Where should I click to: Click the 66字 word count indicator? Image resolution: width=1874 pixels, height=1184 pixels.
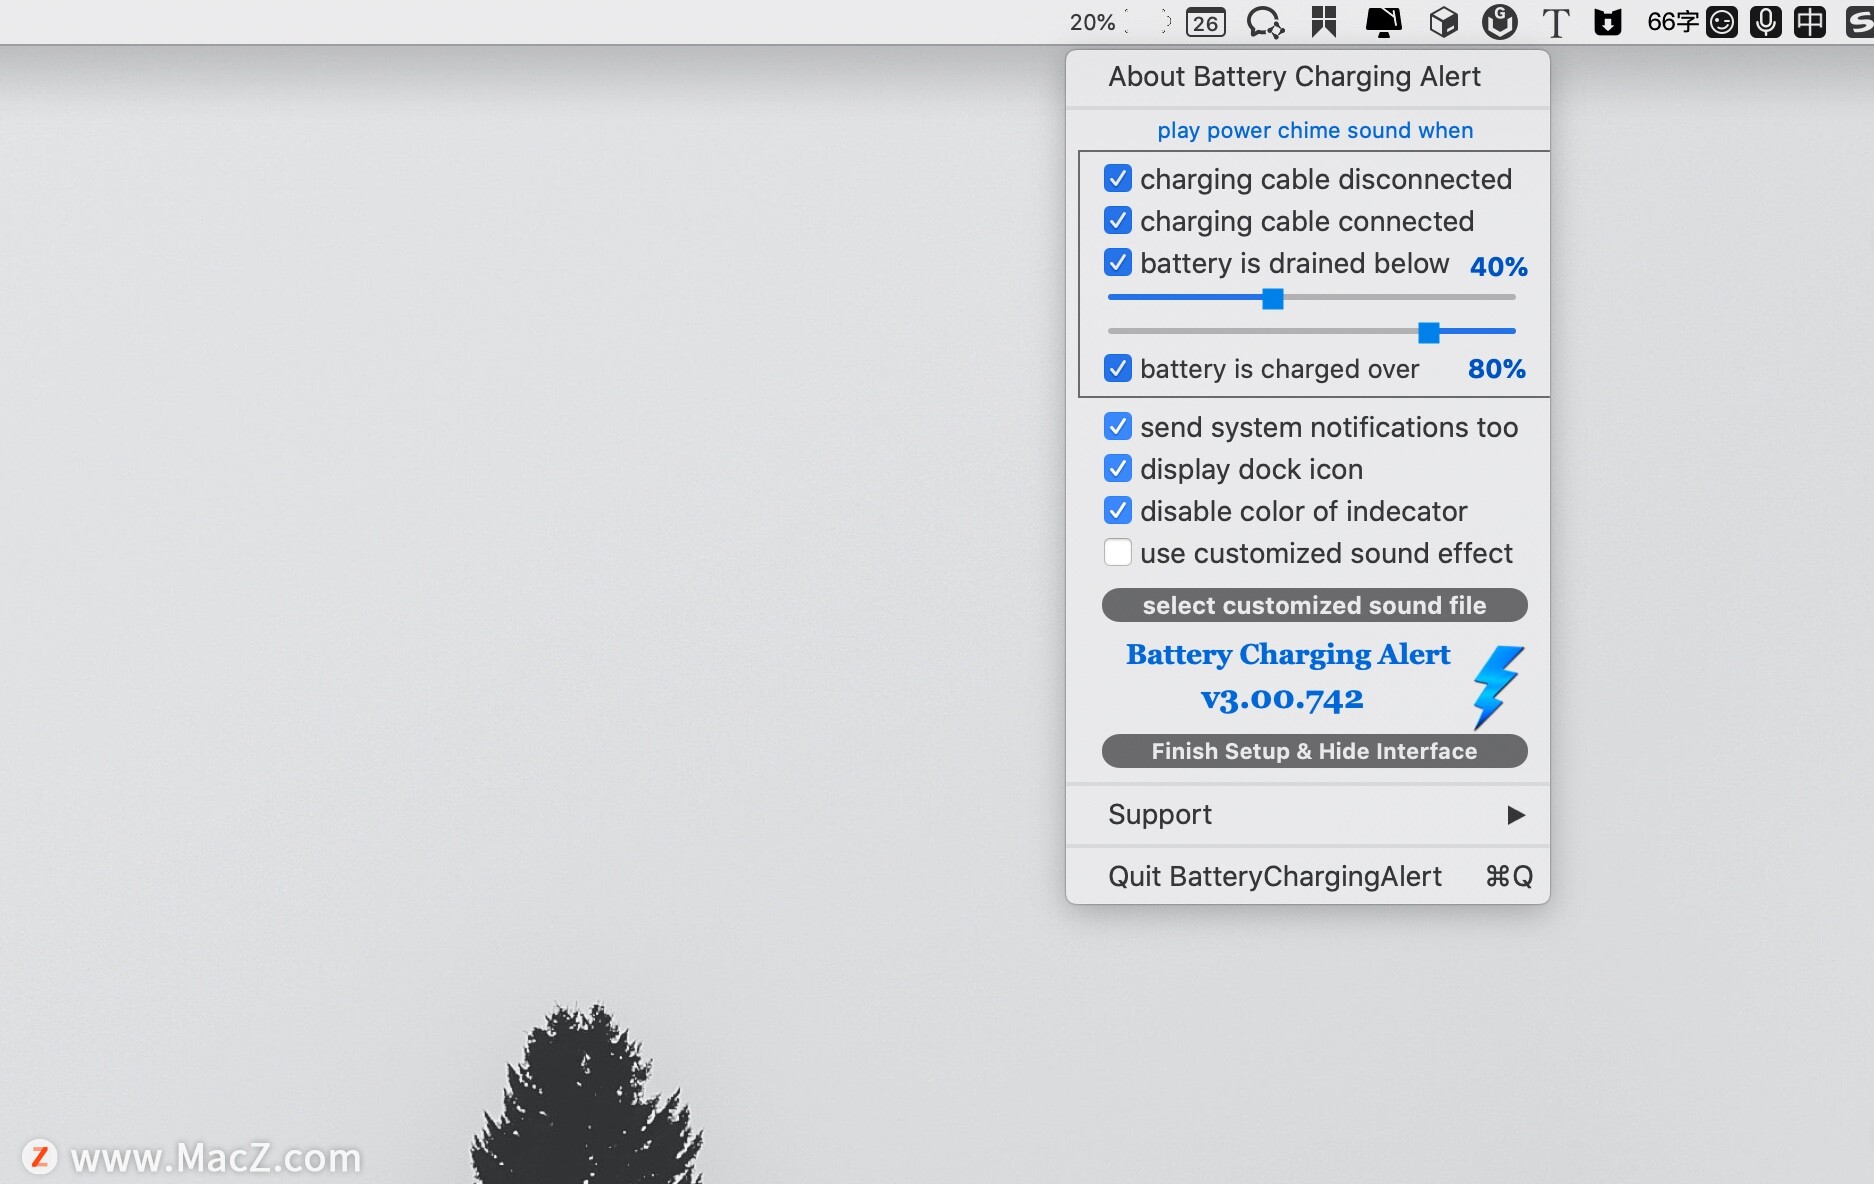[x=1672, y=22]
